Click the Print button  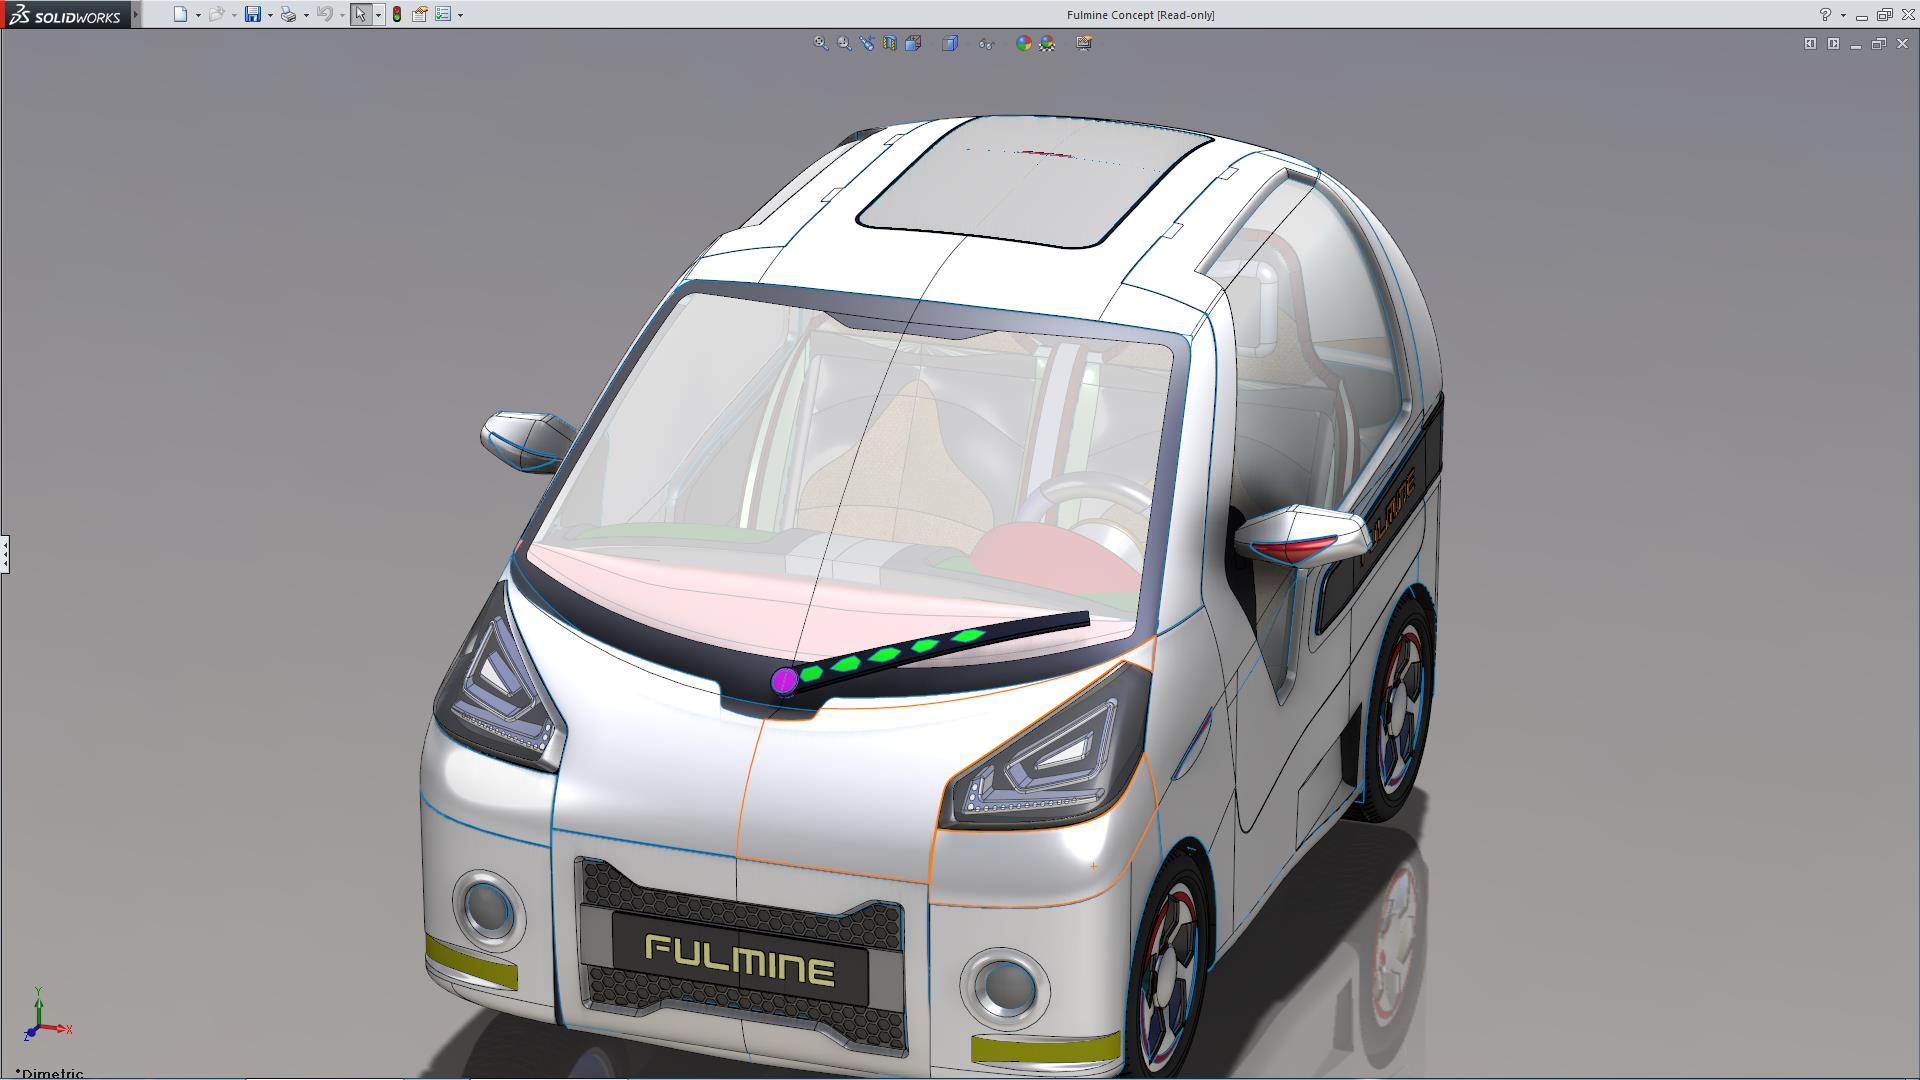tap(288, 15)
